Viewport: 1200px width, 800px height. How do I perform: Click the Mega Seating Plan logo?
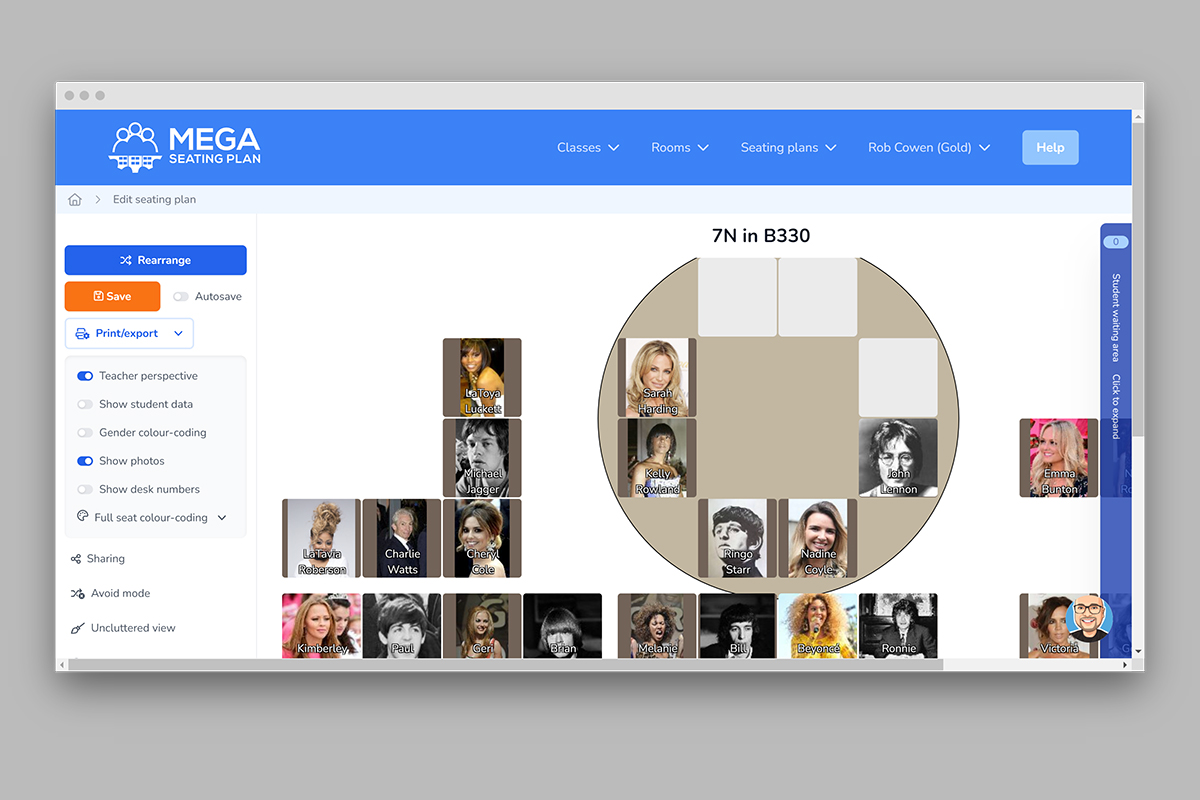185,146
